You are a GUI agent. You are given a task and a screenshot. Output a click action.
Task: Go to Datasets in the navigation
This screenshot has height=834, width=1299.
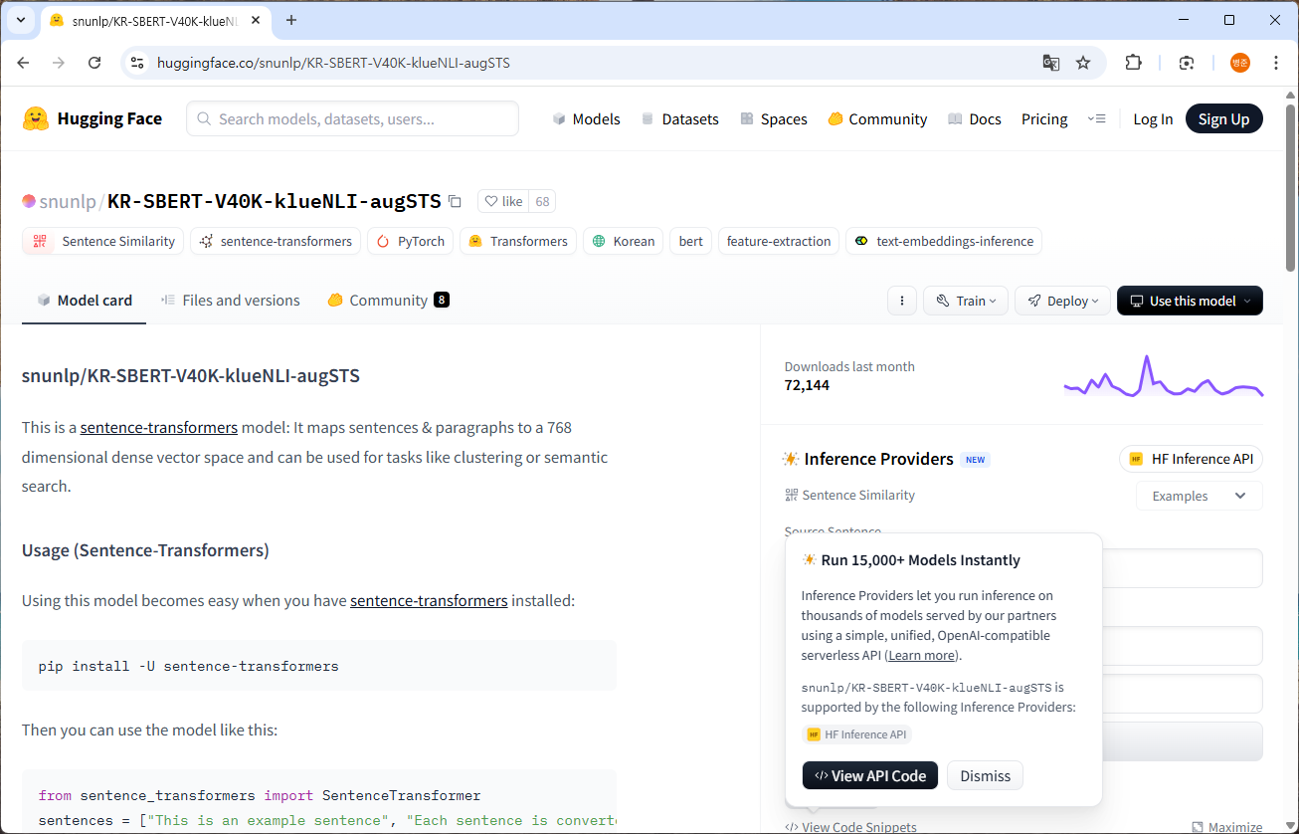pyautogui.click(x=680, y=119)
